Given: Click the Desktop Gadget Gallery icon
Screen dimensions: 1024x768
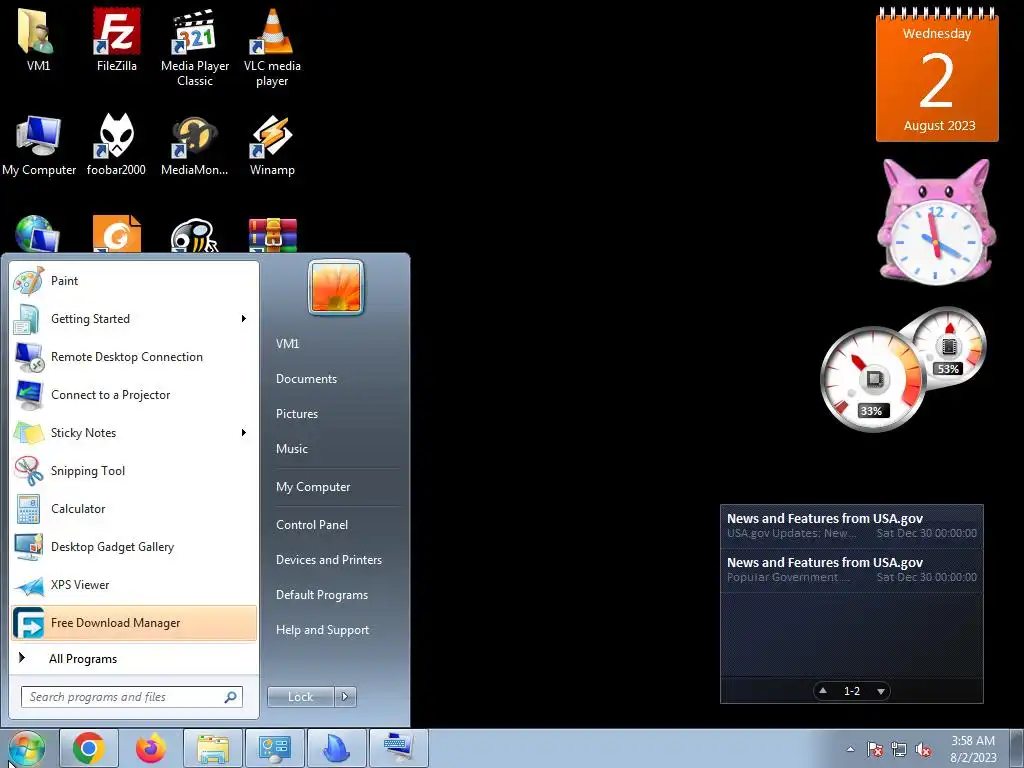Looking at the screenshot, I should point(29,547).
